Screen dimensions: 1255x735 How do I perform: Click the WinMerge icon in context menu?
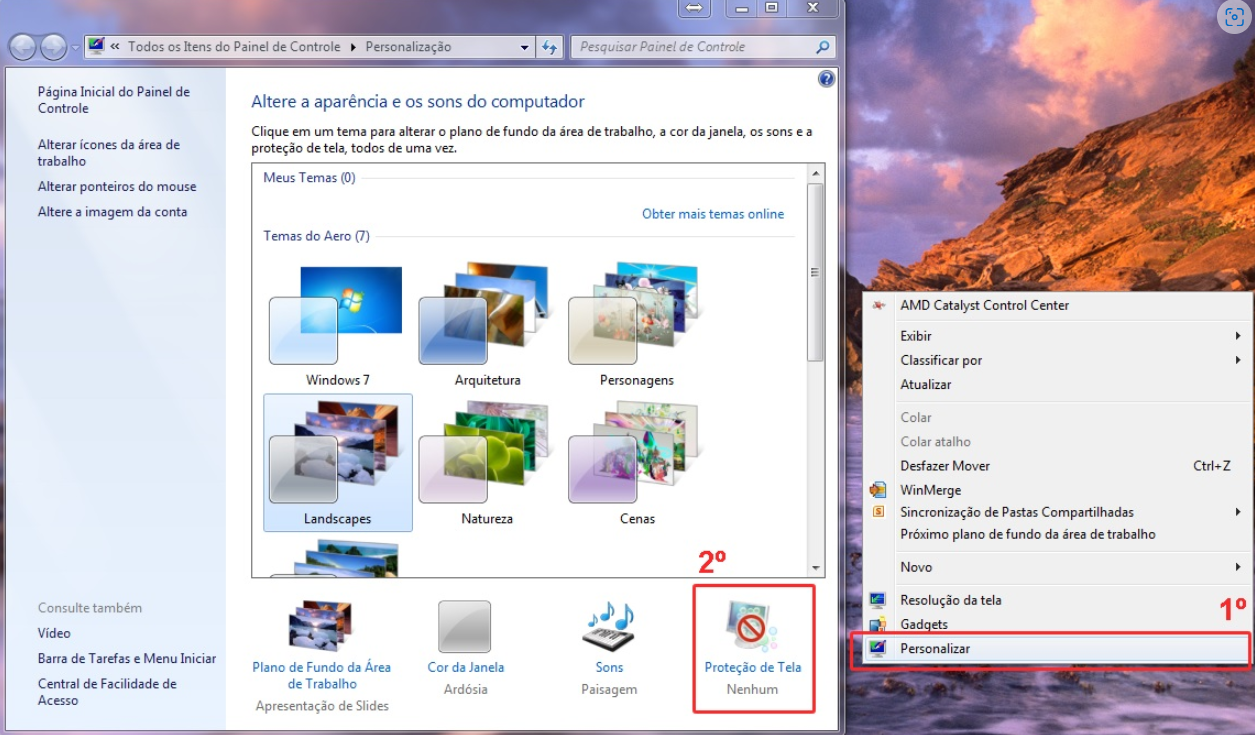[x=878, y=490]
